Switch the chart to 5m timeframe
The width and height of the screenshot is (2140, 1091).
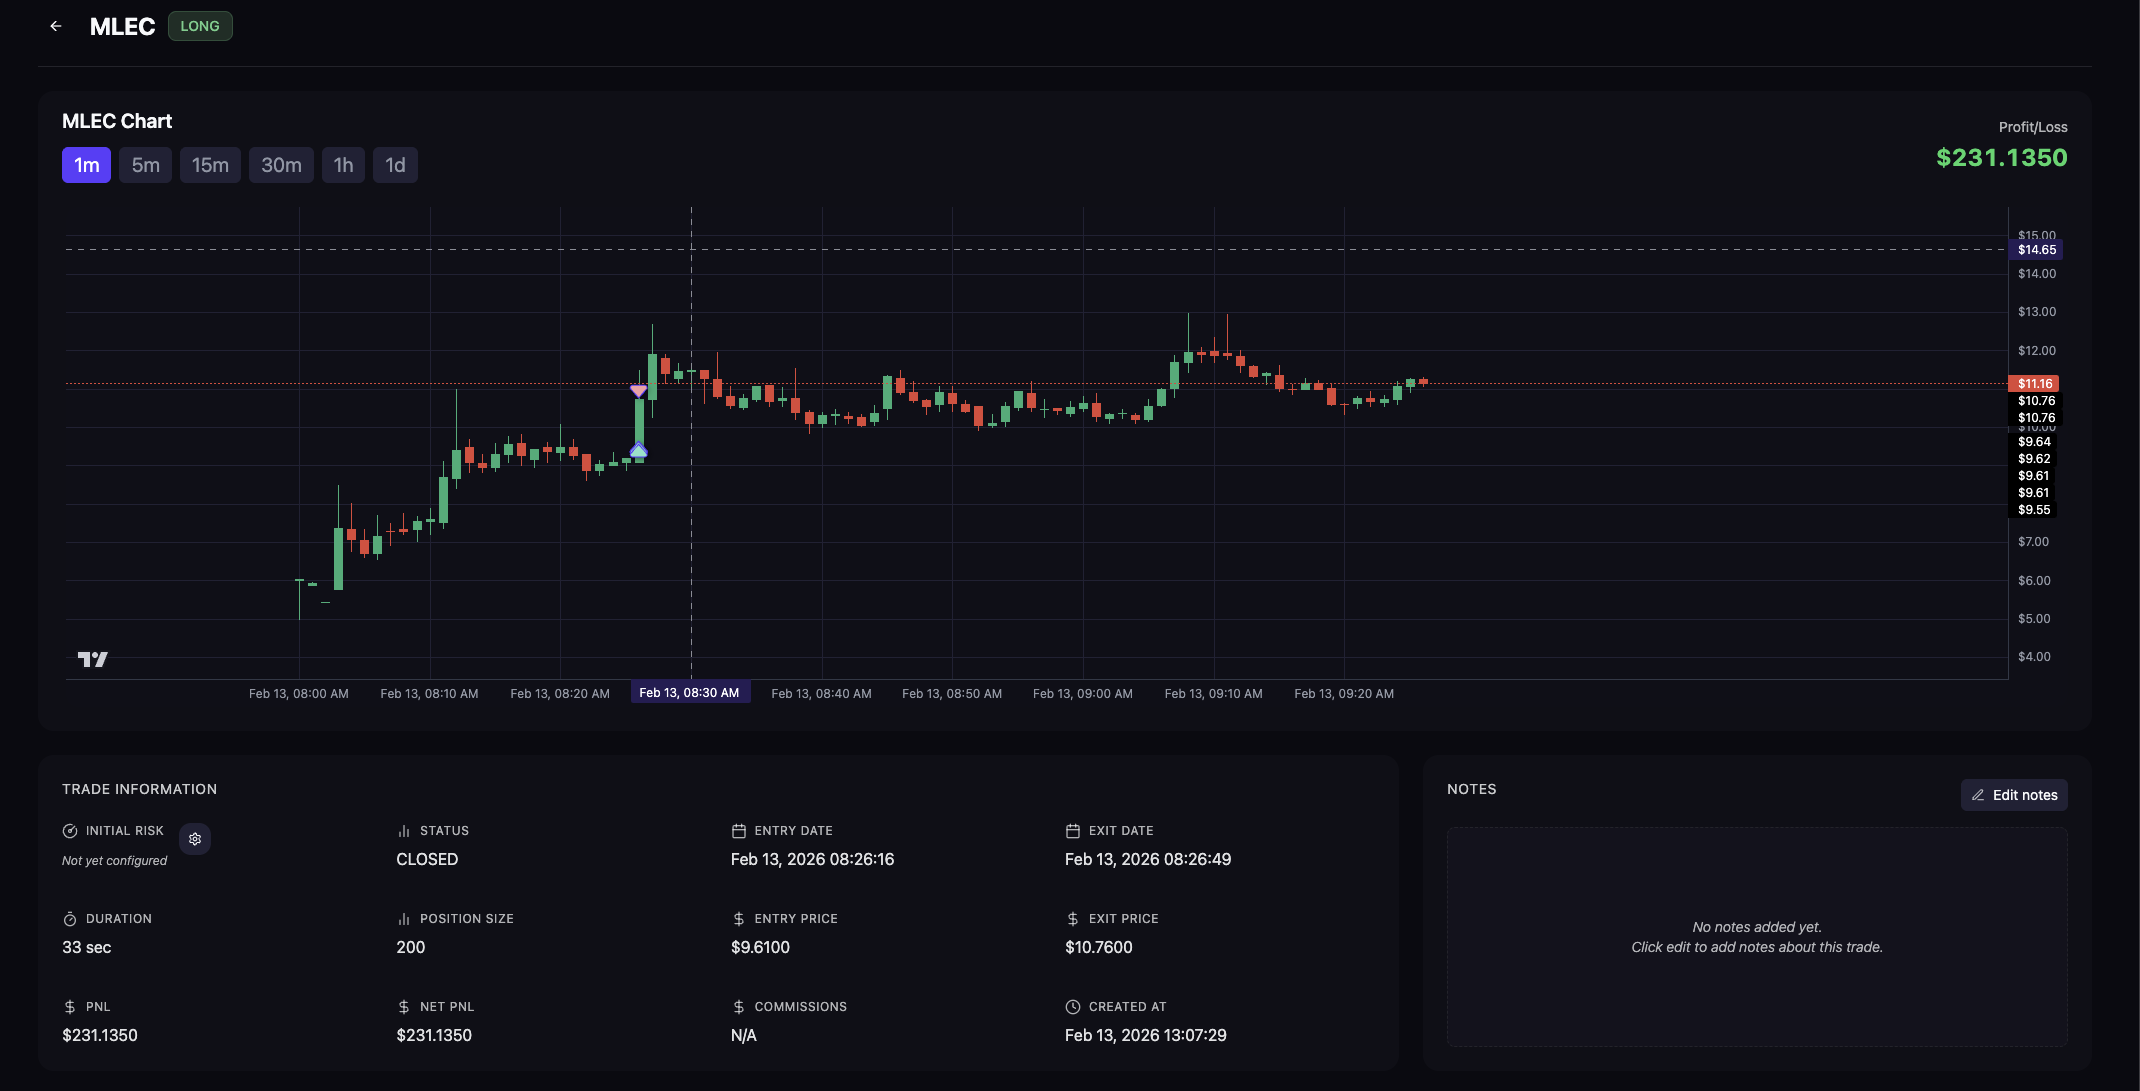tap(145, 165)
